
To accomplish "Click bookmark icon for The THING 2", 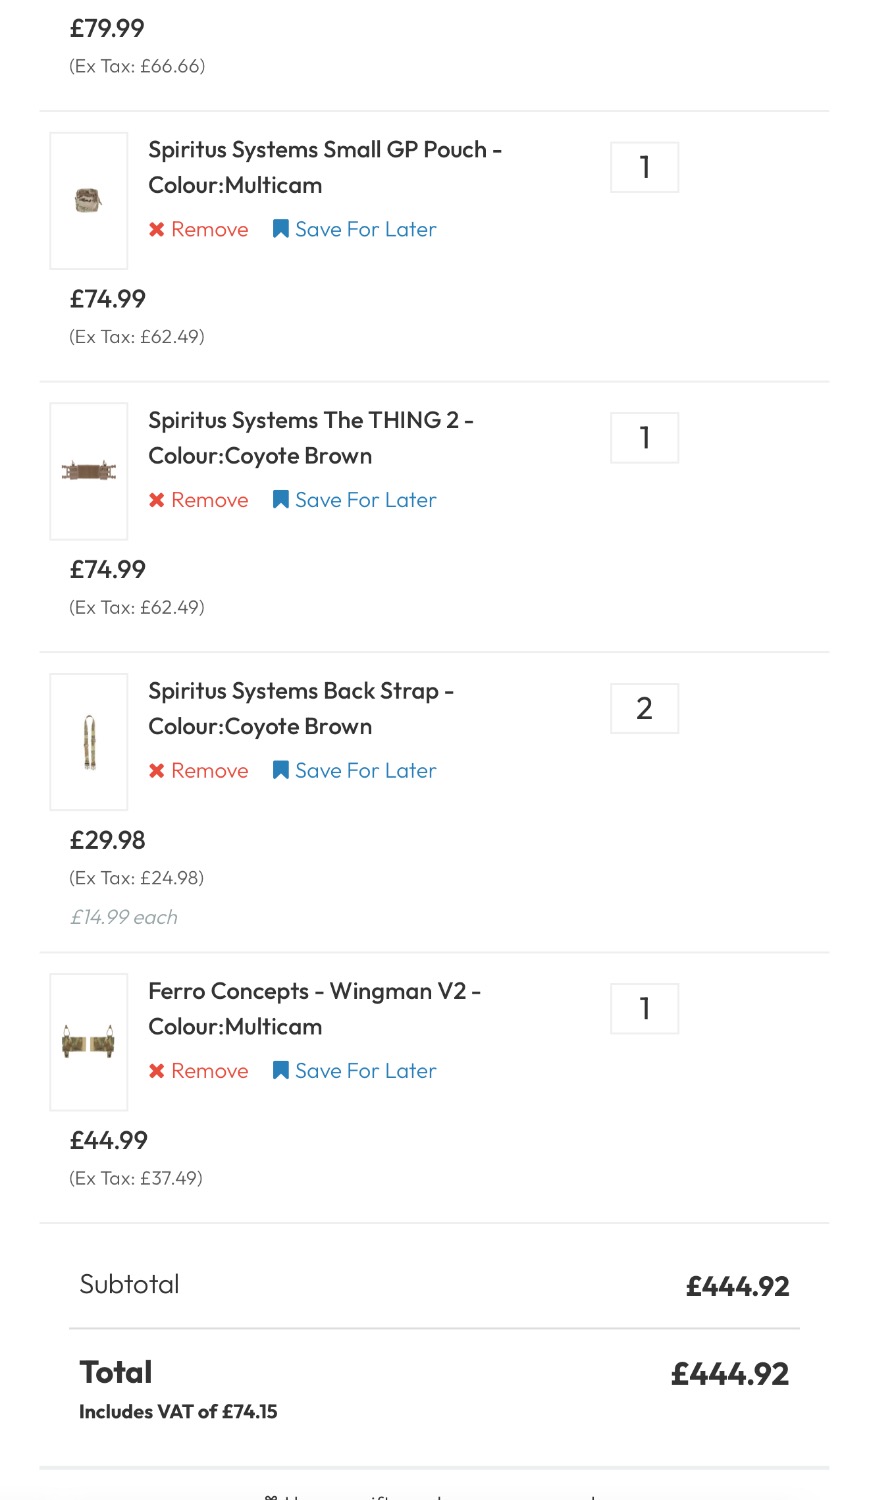I will click(x=281, y=500).
